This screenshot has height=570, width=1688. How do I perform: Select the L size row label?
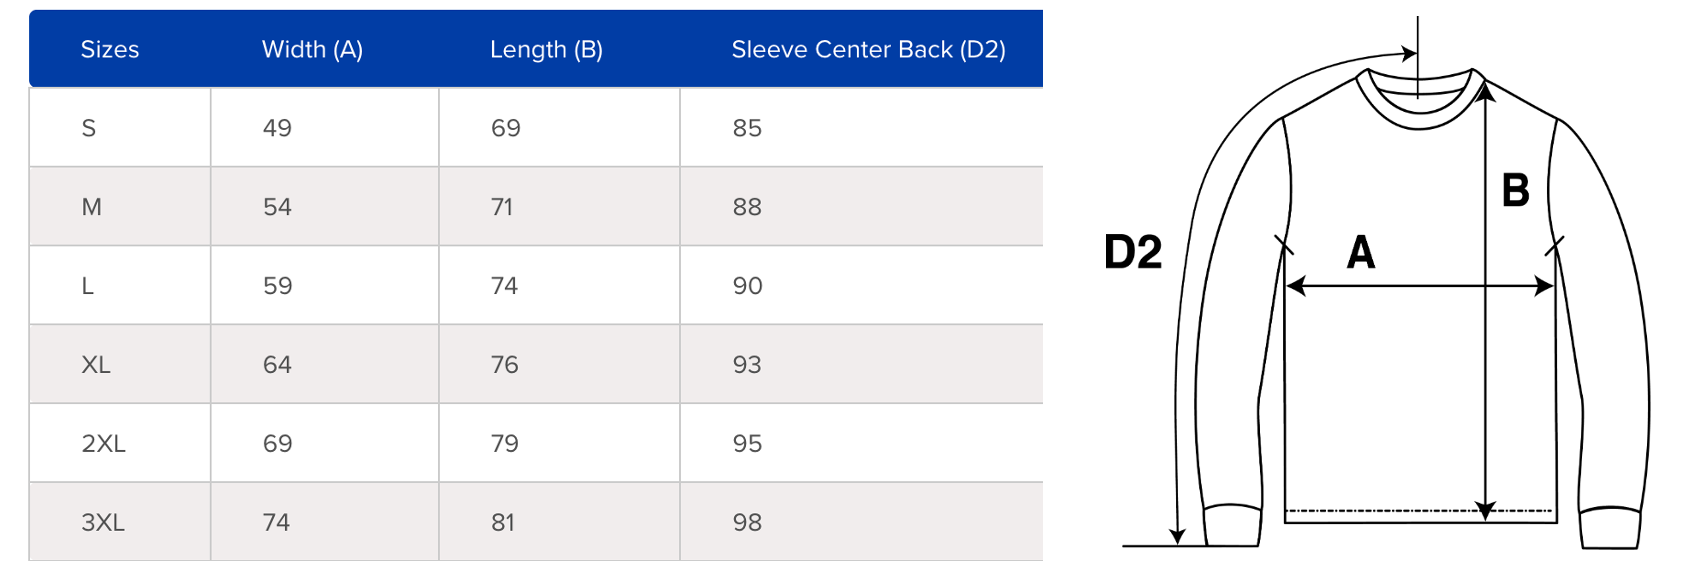click(x=88, y=286)
